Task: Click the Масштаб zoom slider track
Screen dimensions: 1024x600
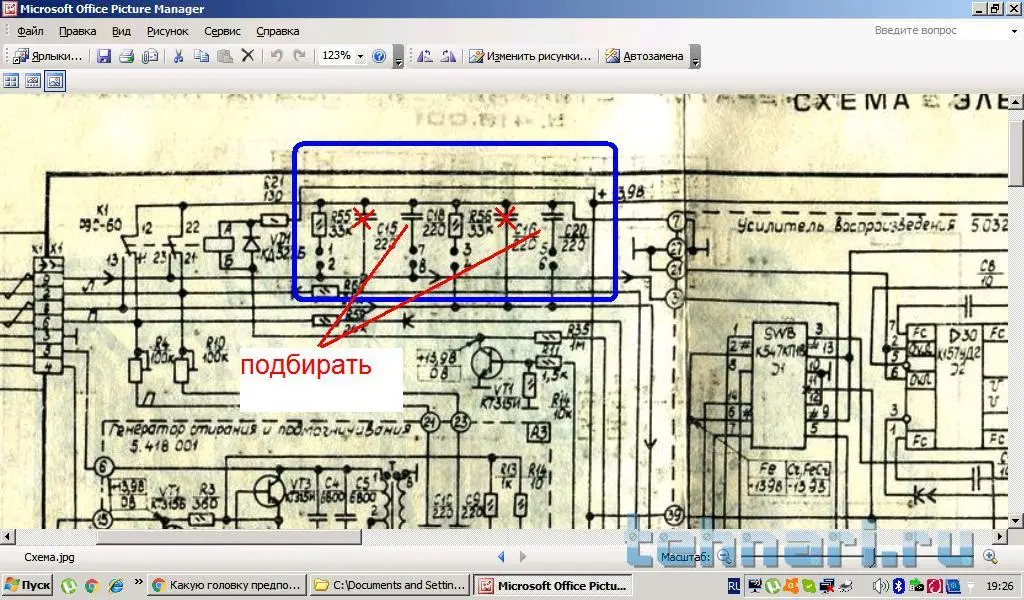Action: (x=857, y=557)
